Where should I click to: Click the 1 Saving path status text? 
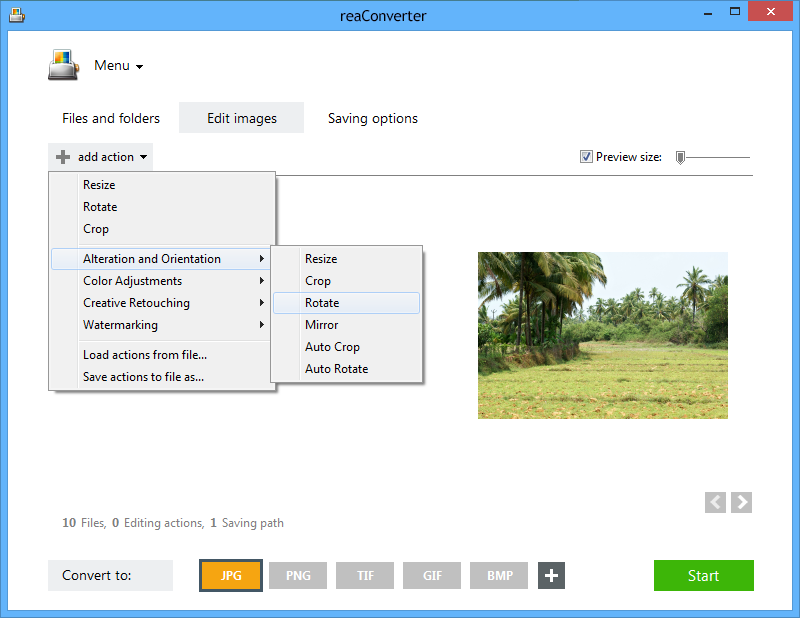(x=247, y=523)
